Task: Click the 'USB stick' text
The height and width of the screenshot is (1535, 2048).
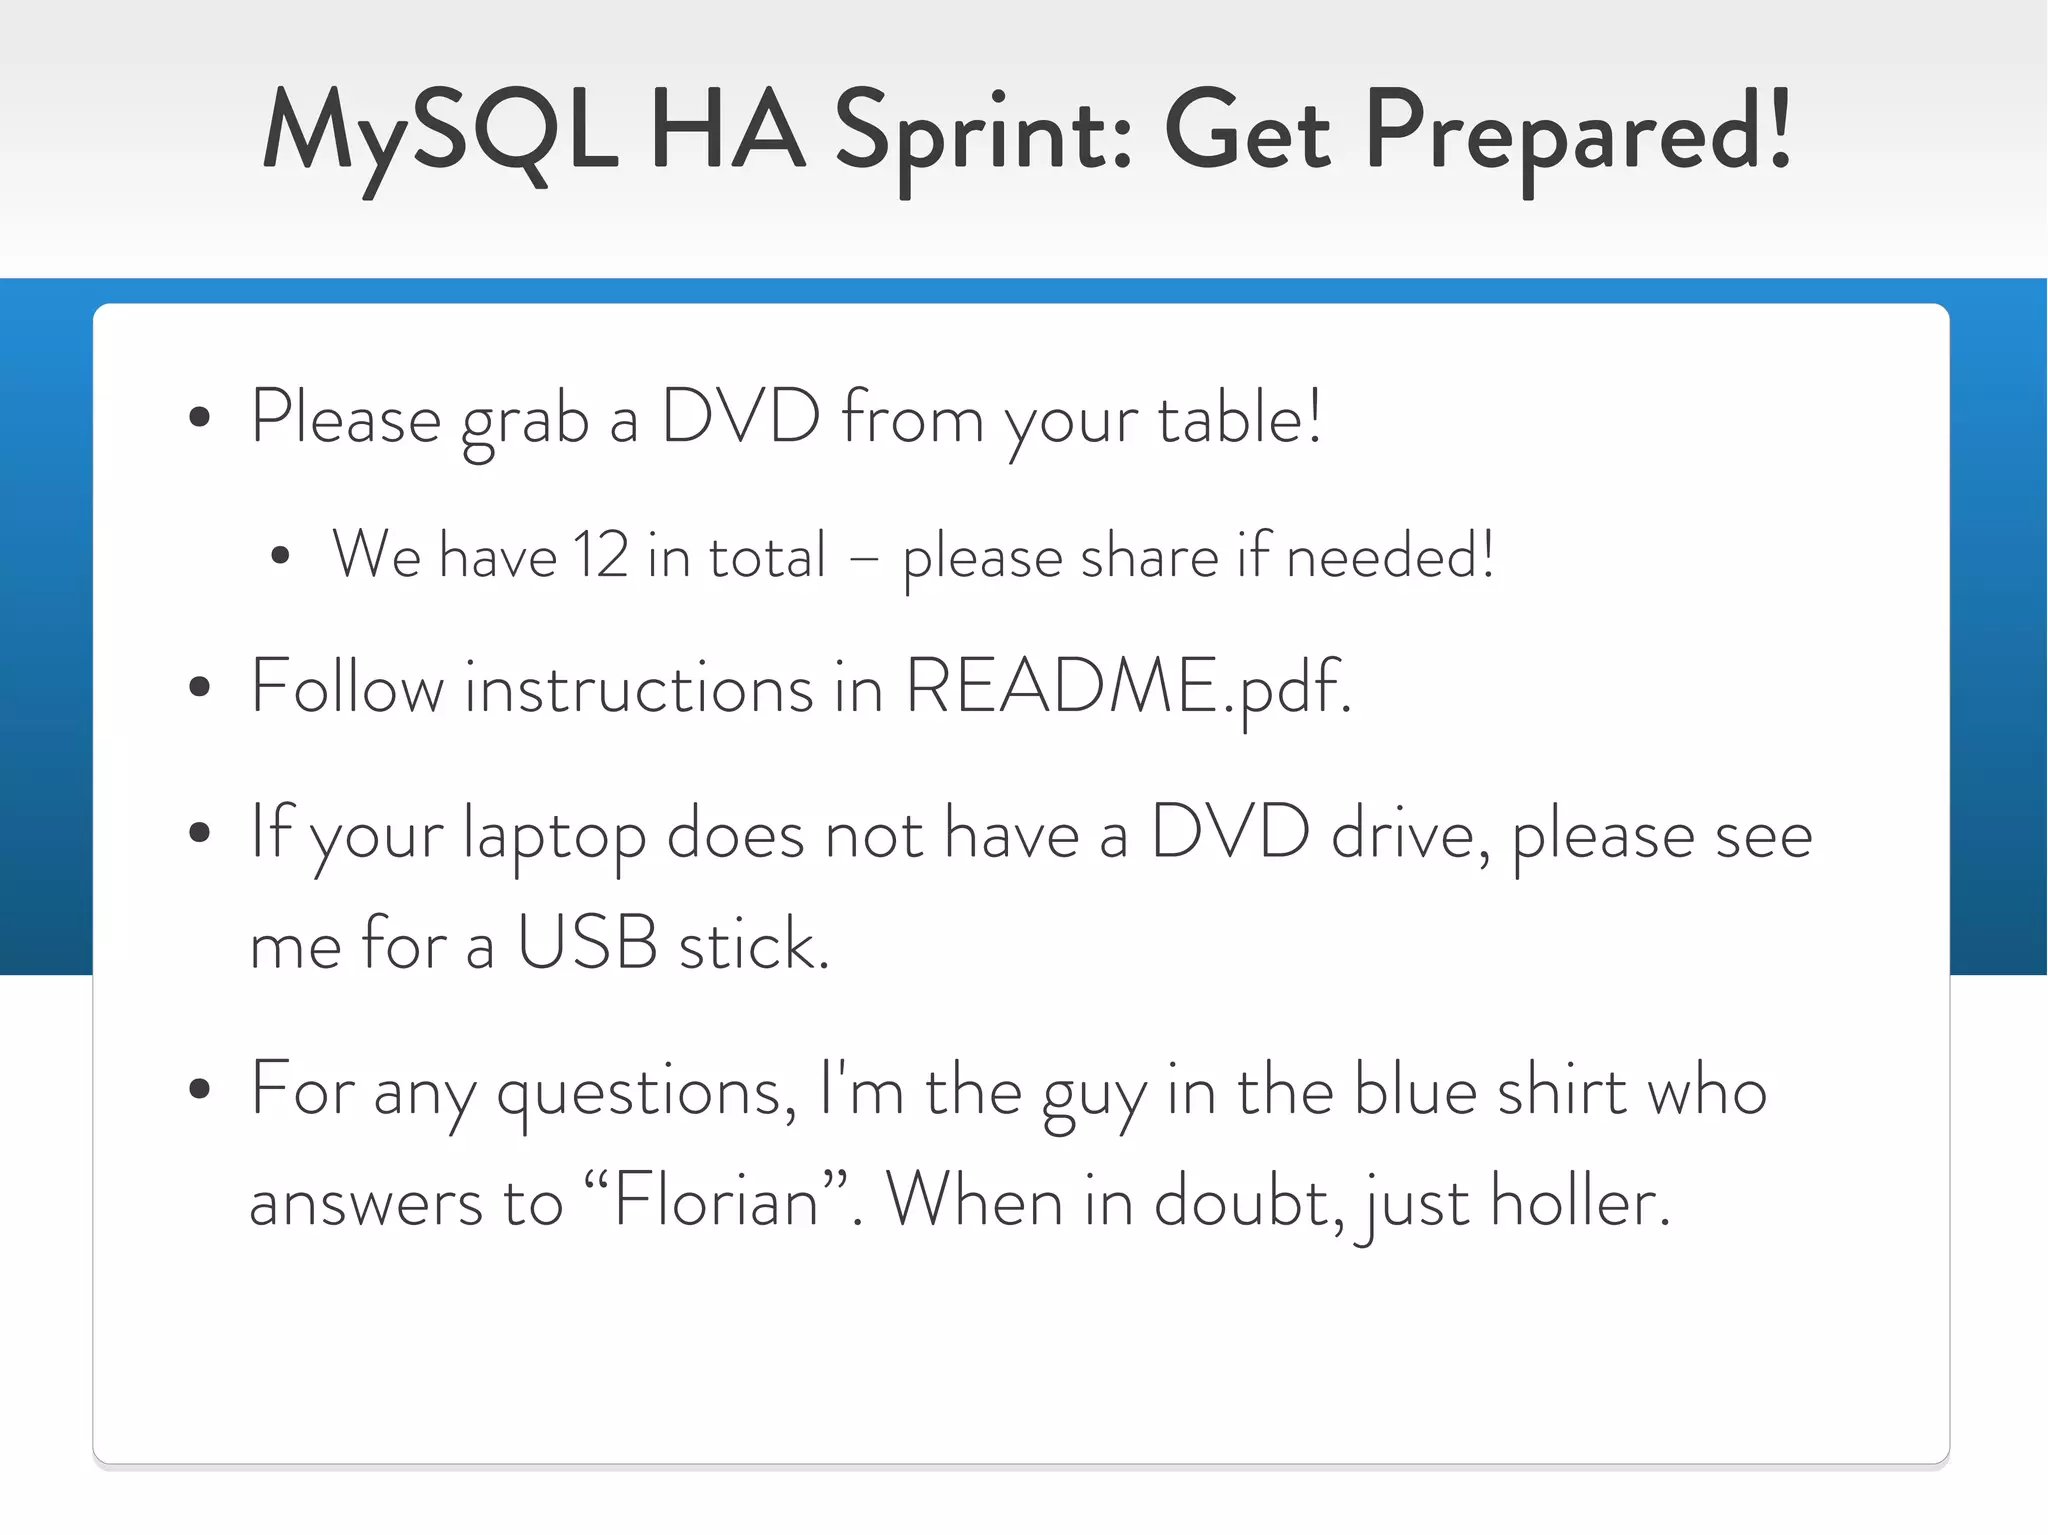Action: coord(670,943)
